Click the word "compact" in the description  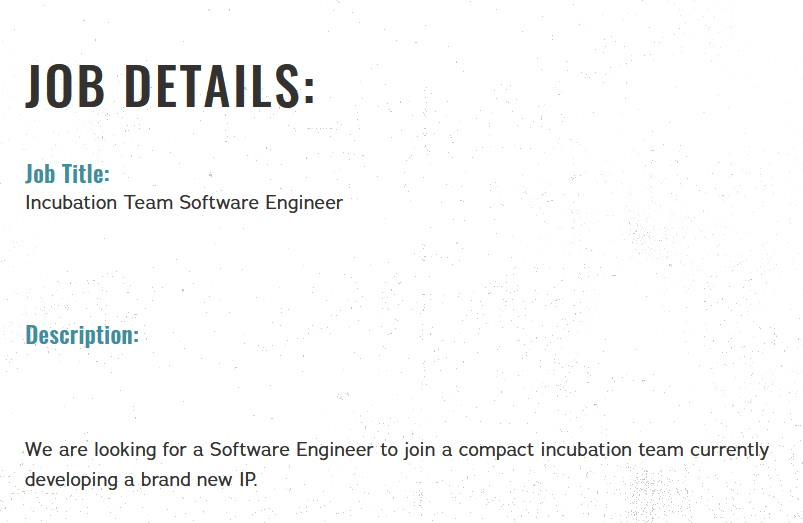tap(496, 449)
